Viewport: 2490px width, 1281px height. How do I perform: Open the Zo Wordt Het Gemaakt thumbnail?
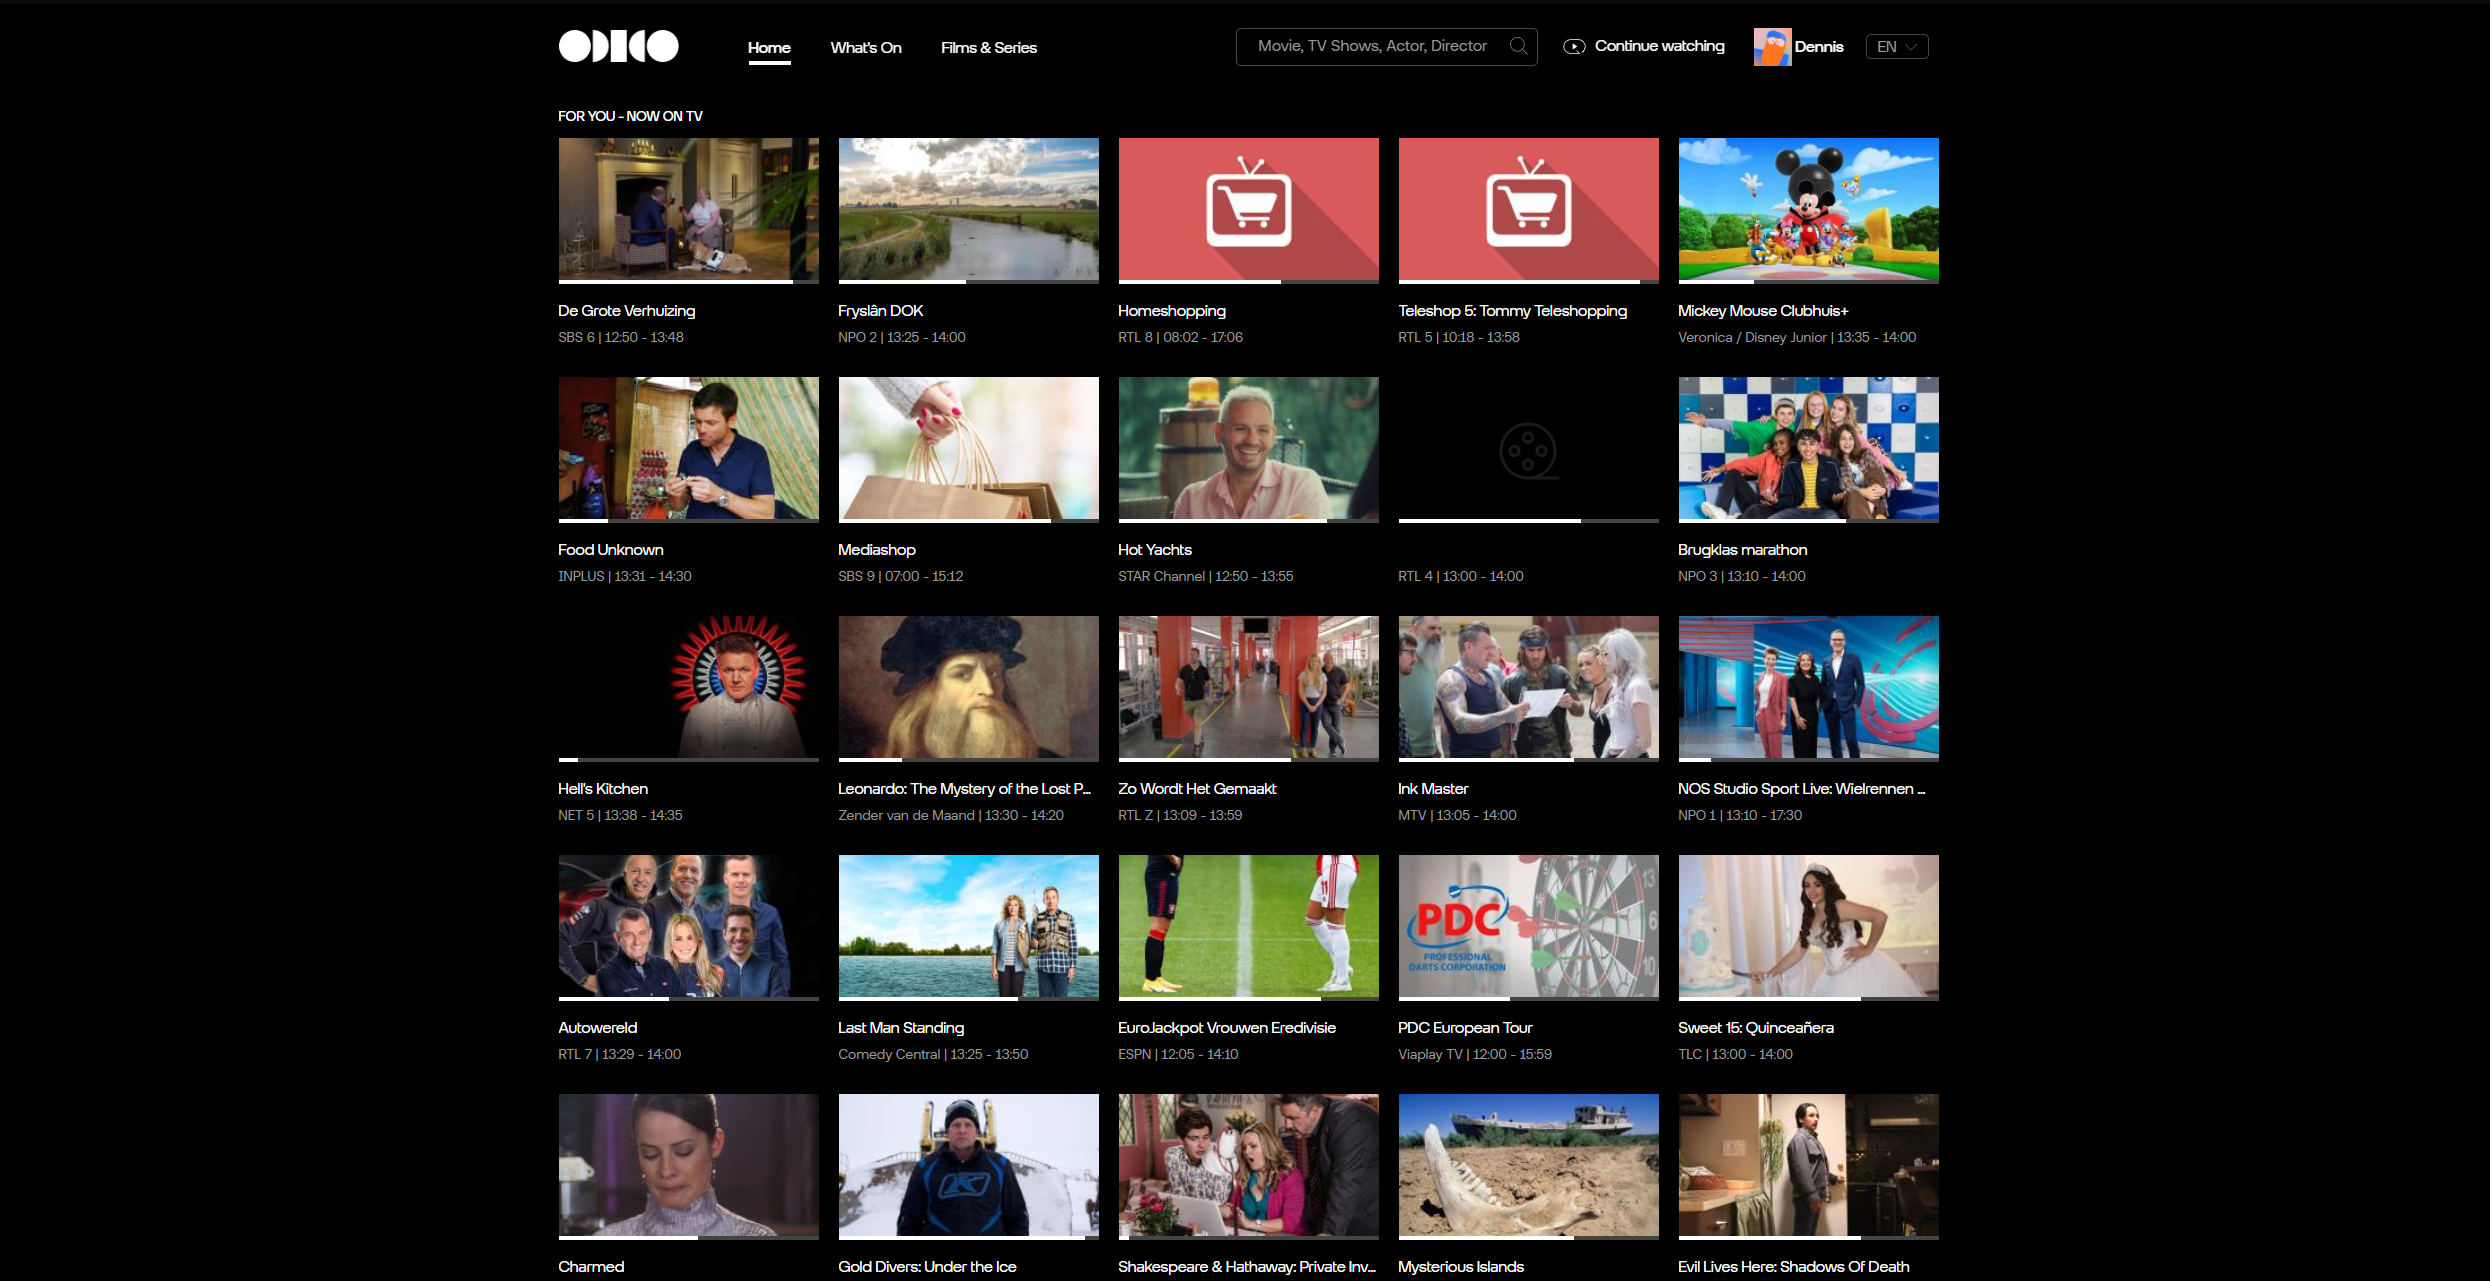click(1248, 688)
